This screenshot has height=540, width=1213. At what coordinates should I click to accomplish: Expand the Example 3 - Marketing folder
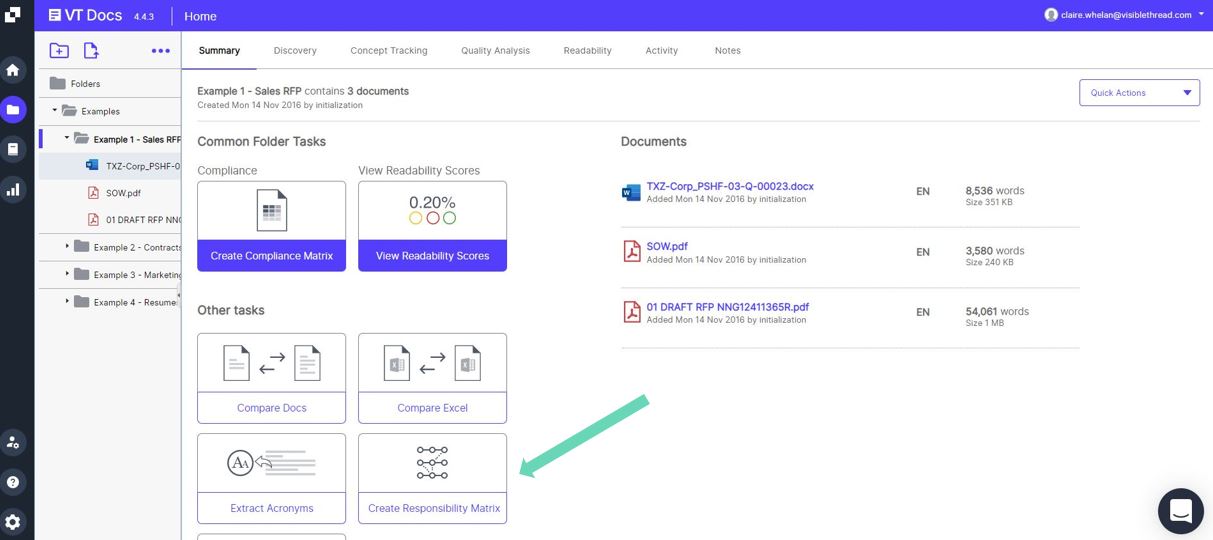pyautogui.click(x=68, y=274)
